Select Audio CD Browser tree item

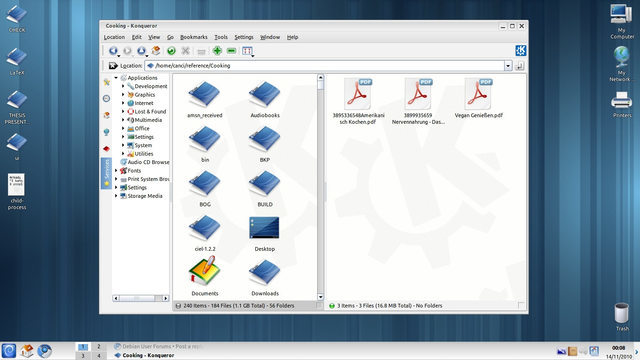coord(145,162)
